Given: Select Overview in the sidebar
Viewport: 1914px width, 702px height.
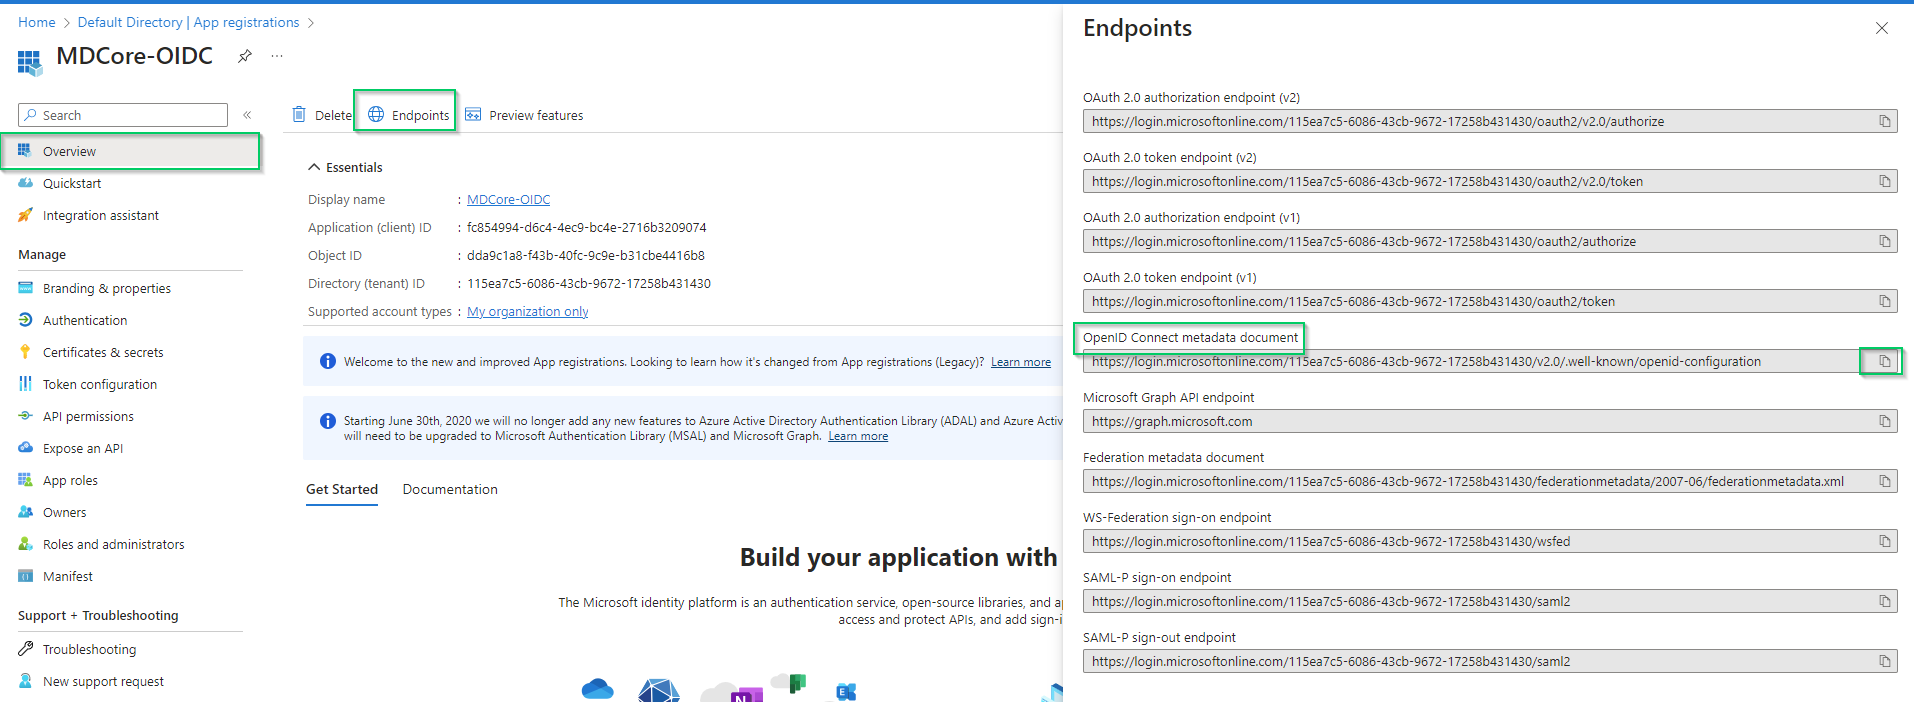Looking at the screenshot, I should [130, 151].
